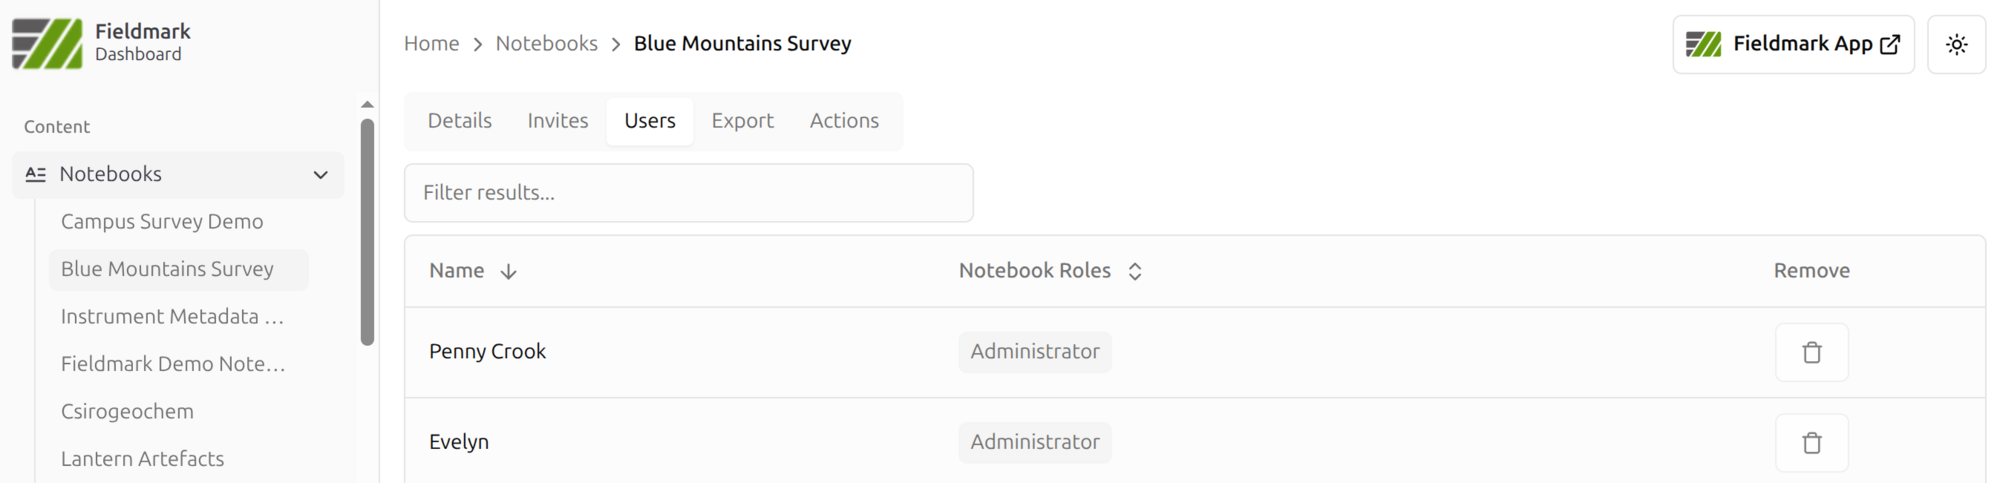This screenshot has width=2000, height=483.
Task: Click the sidebar vertical scrollbar
Action: pos(367,232)
